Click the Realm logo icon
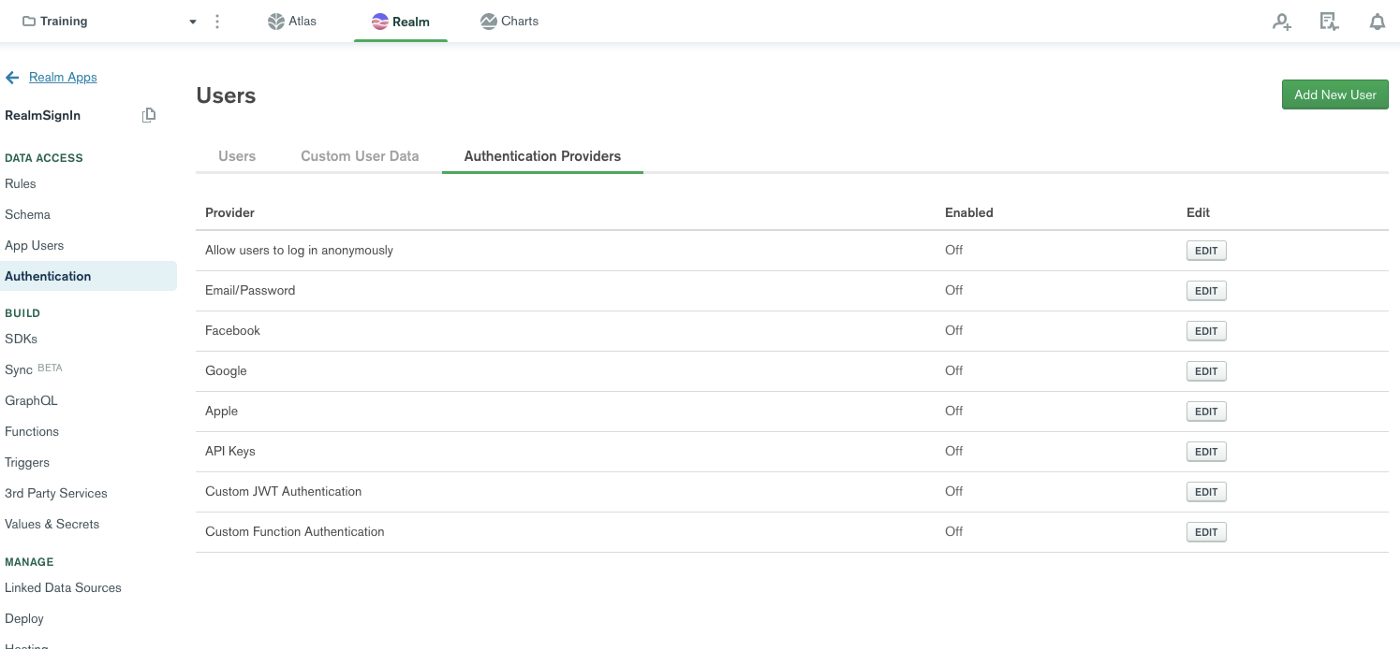The image size is (1400, 649). (379, 21)
